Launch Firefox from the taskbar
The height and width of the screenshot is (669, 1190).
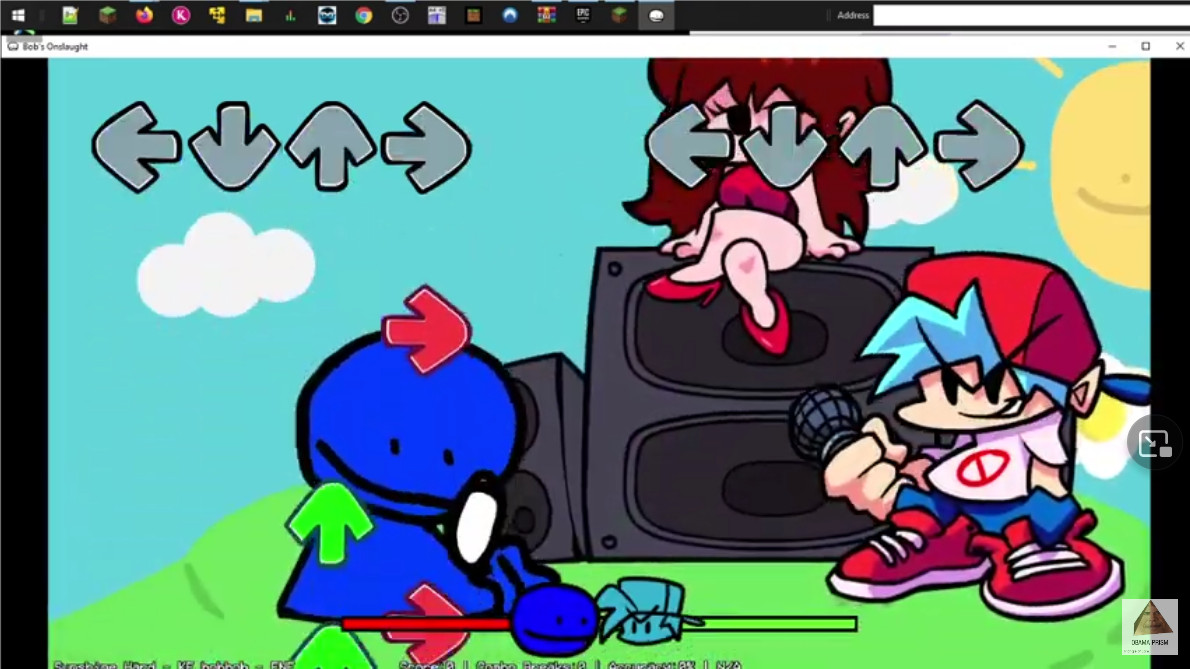(x=144, y=15)
